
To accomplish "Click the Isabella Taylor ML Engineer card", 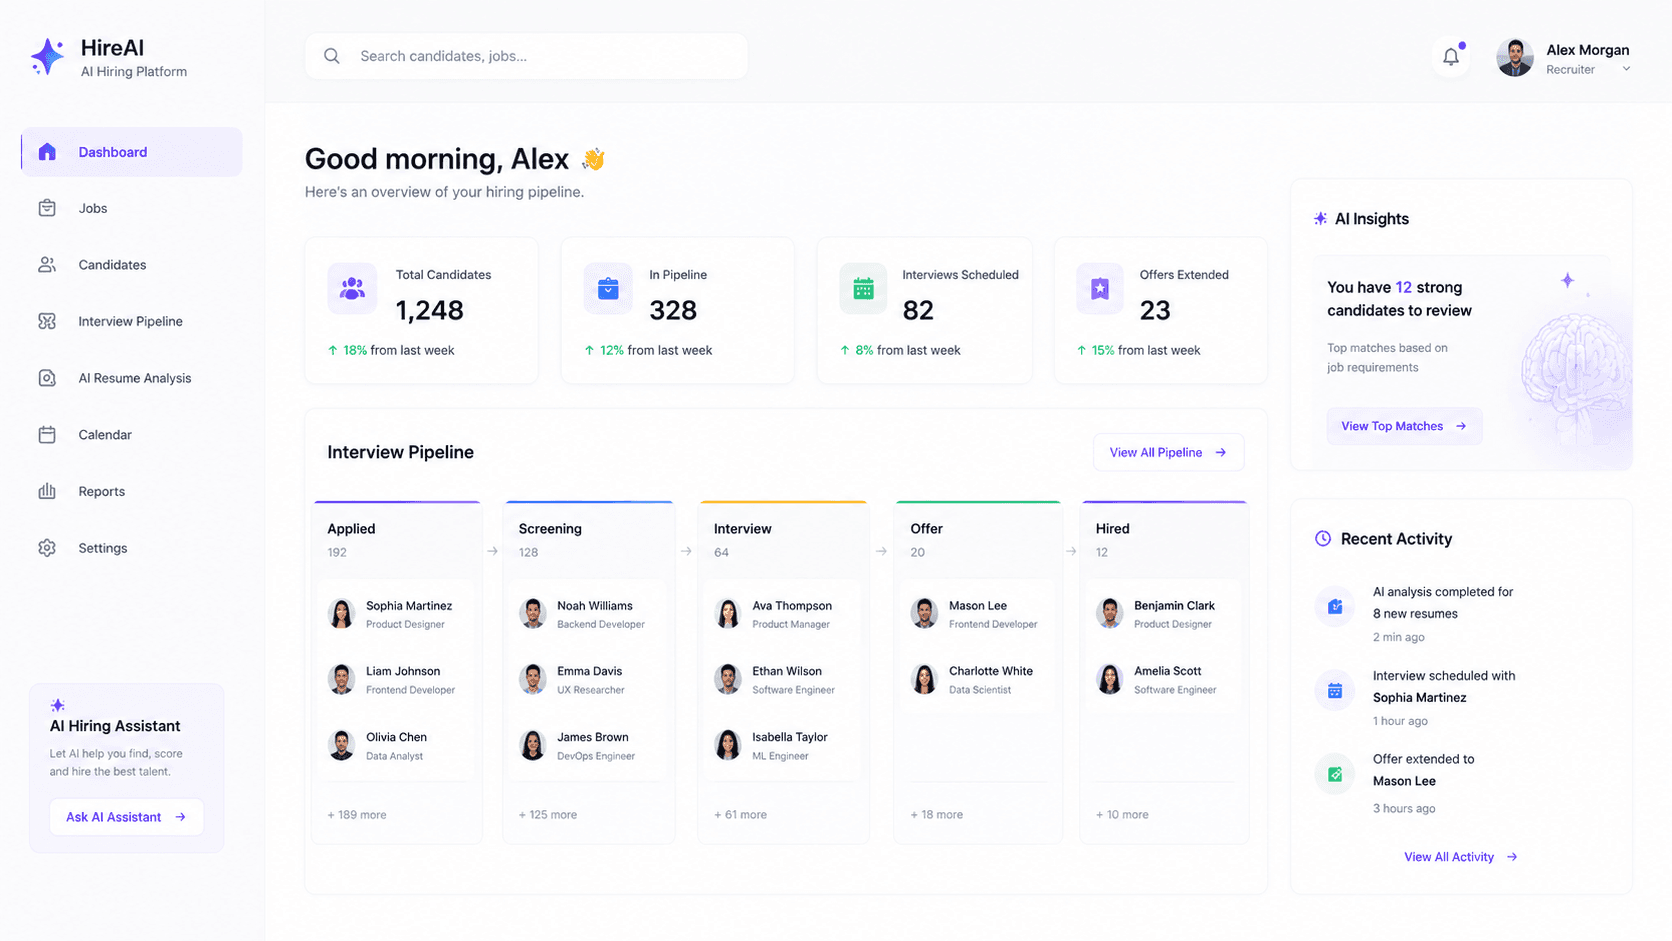I will coord(783,746).
